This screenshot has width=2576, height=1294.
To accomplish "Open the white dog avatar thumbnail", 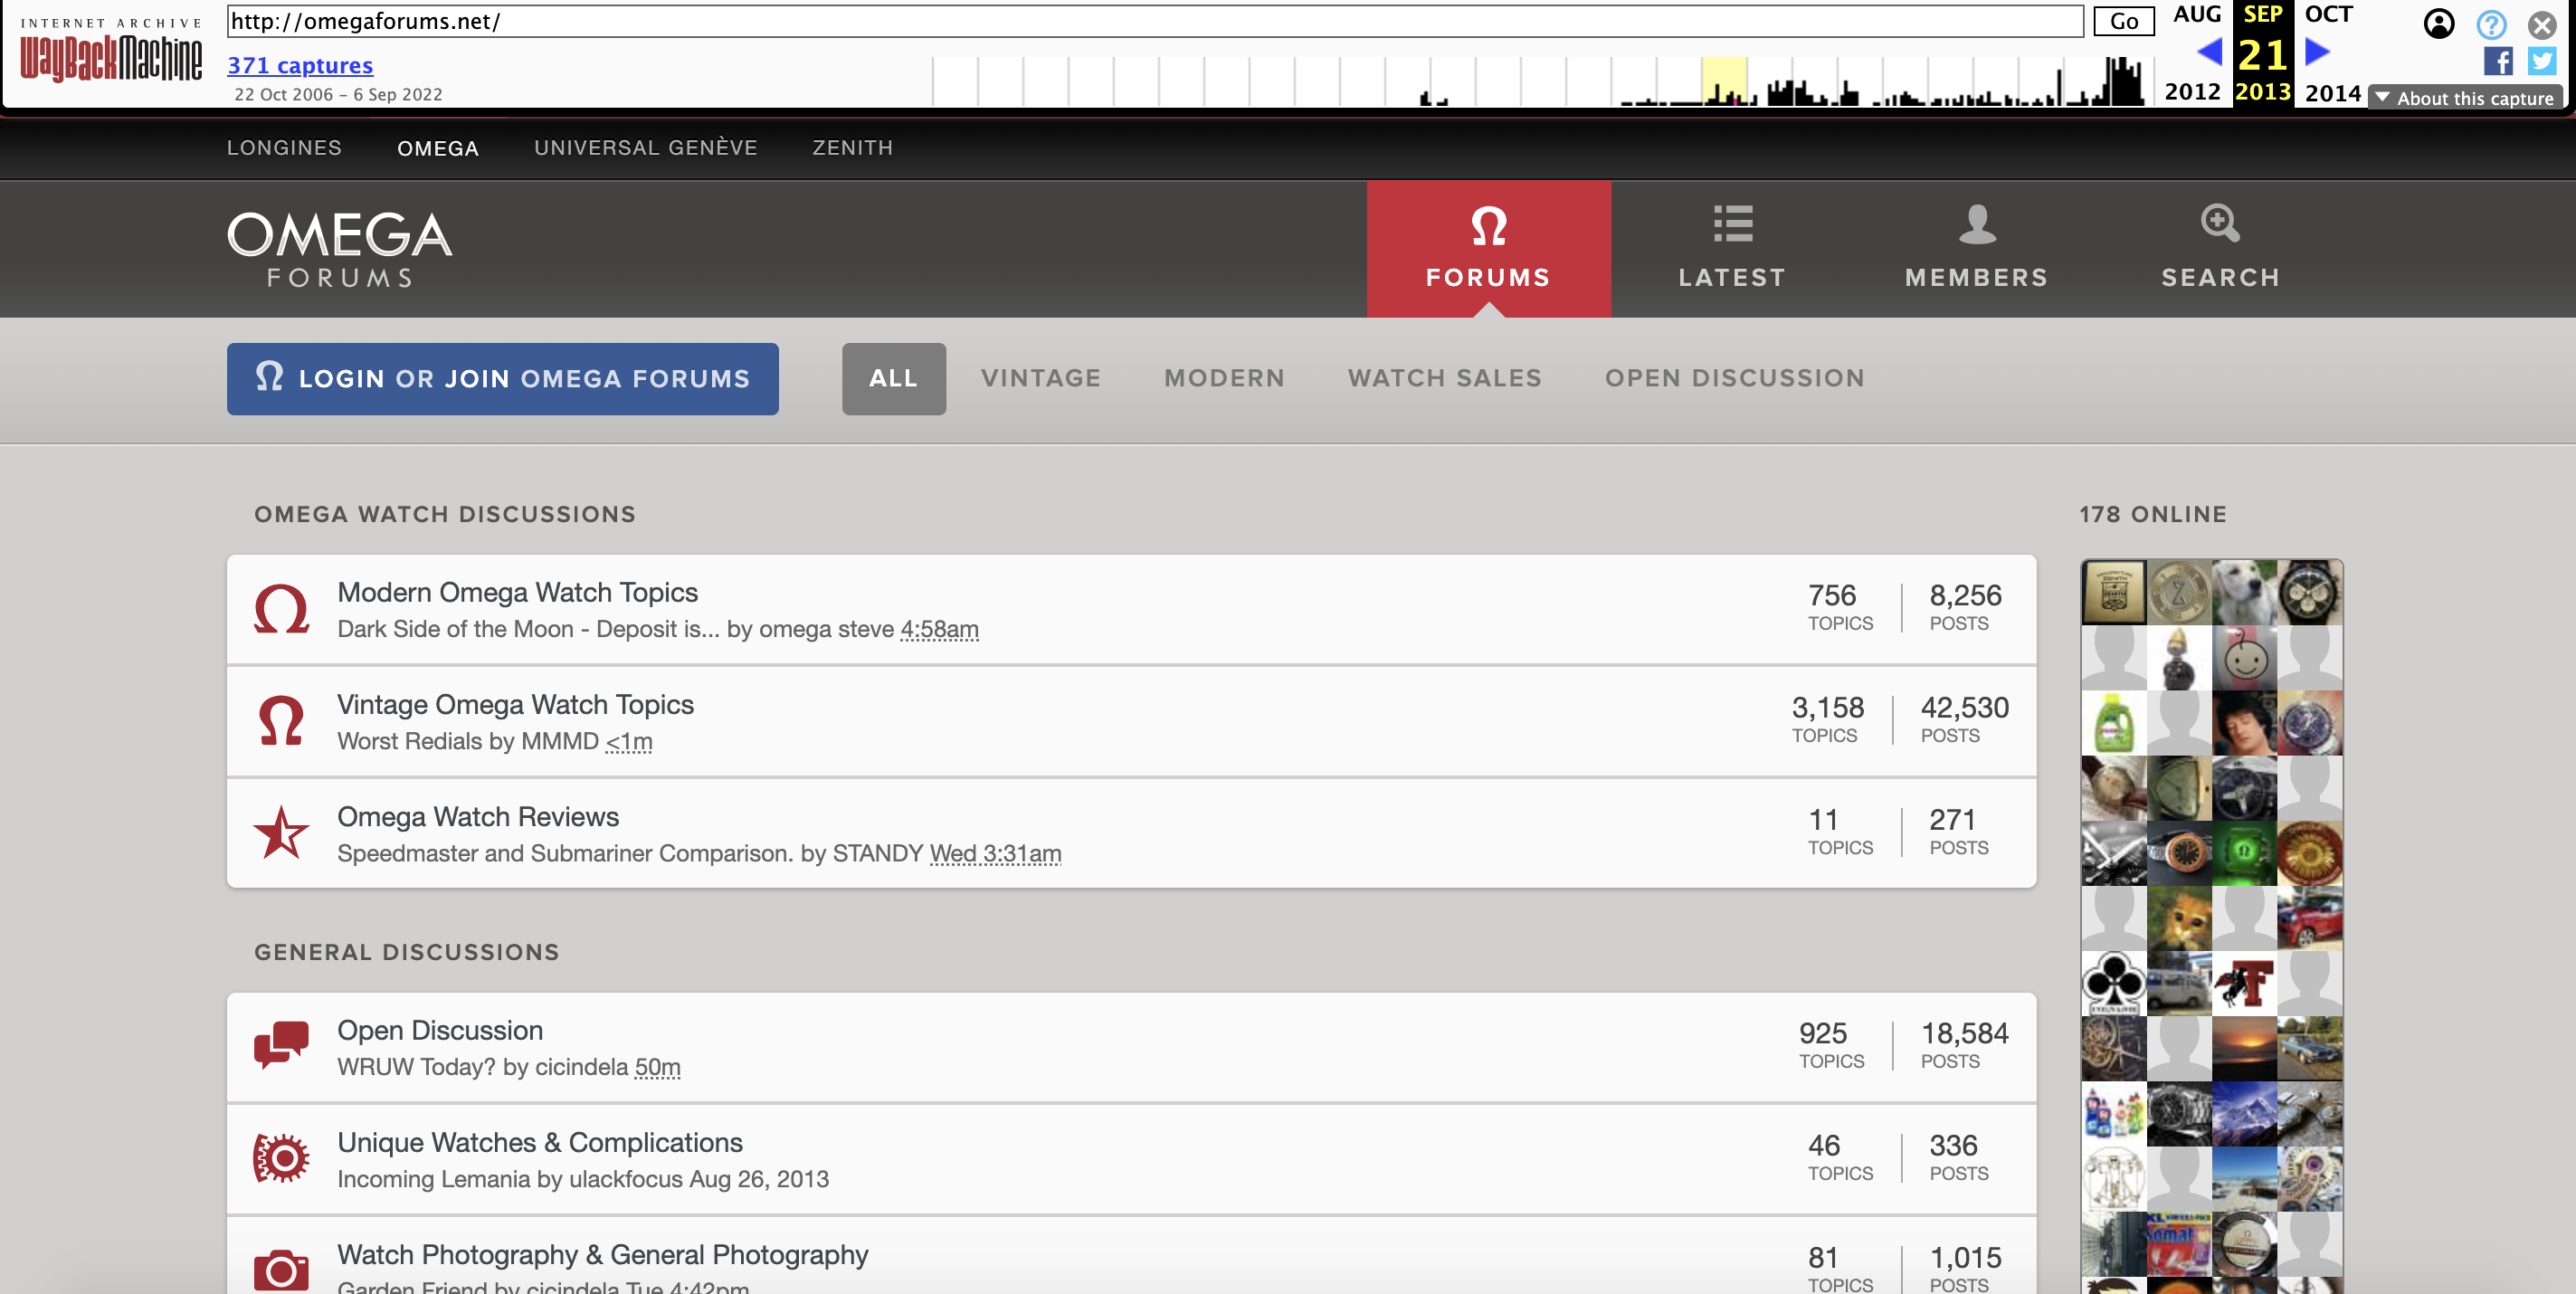I will [2243, 592].
